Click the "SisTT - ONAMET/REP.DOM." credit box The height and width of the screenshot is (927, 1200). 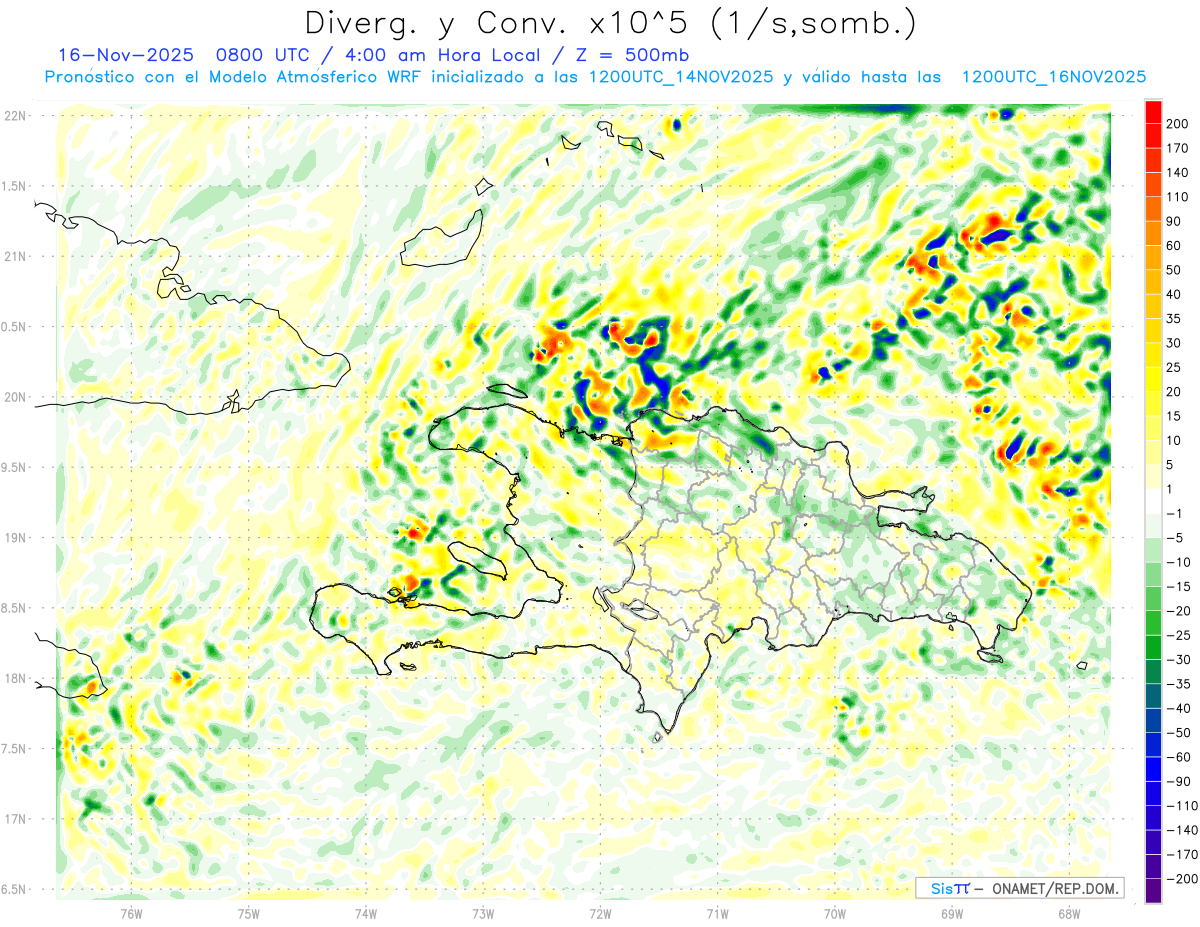[x=1019, y=888]
